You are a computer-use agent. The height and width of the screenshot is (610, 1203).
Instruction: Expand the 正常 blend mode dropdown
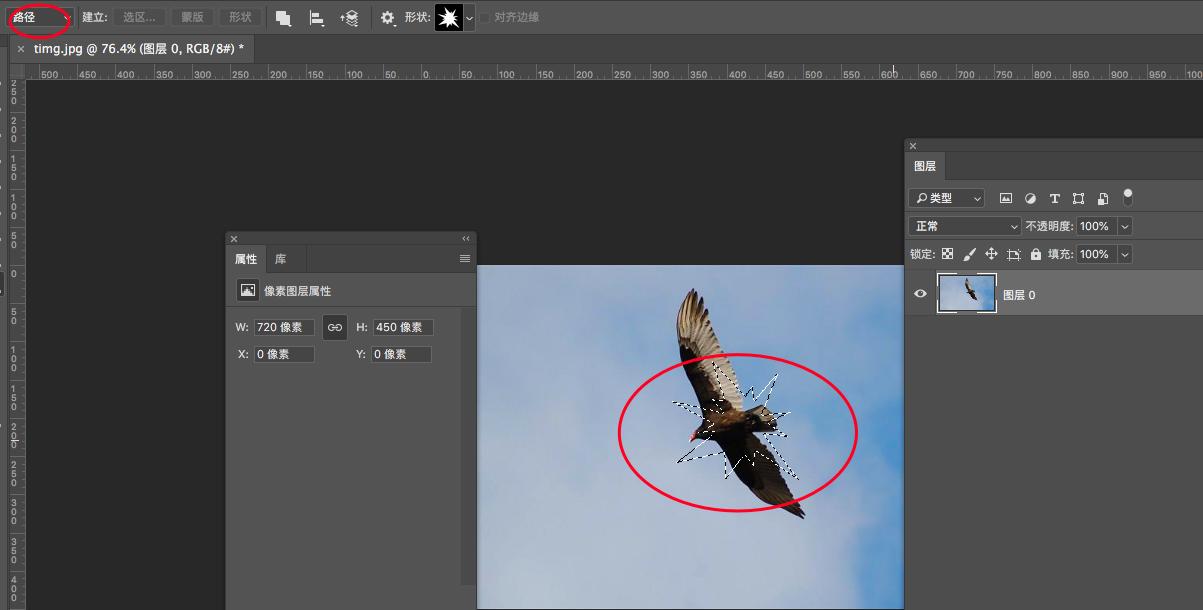[965, 227]
